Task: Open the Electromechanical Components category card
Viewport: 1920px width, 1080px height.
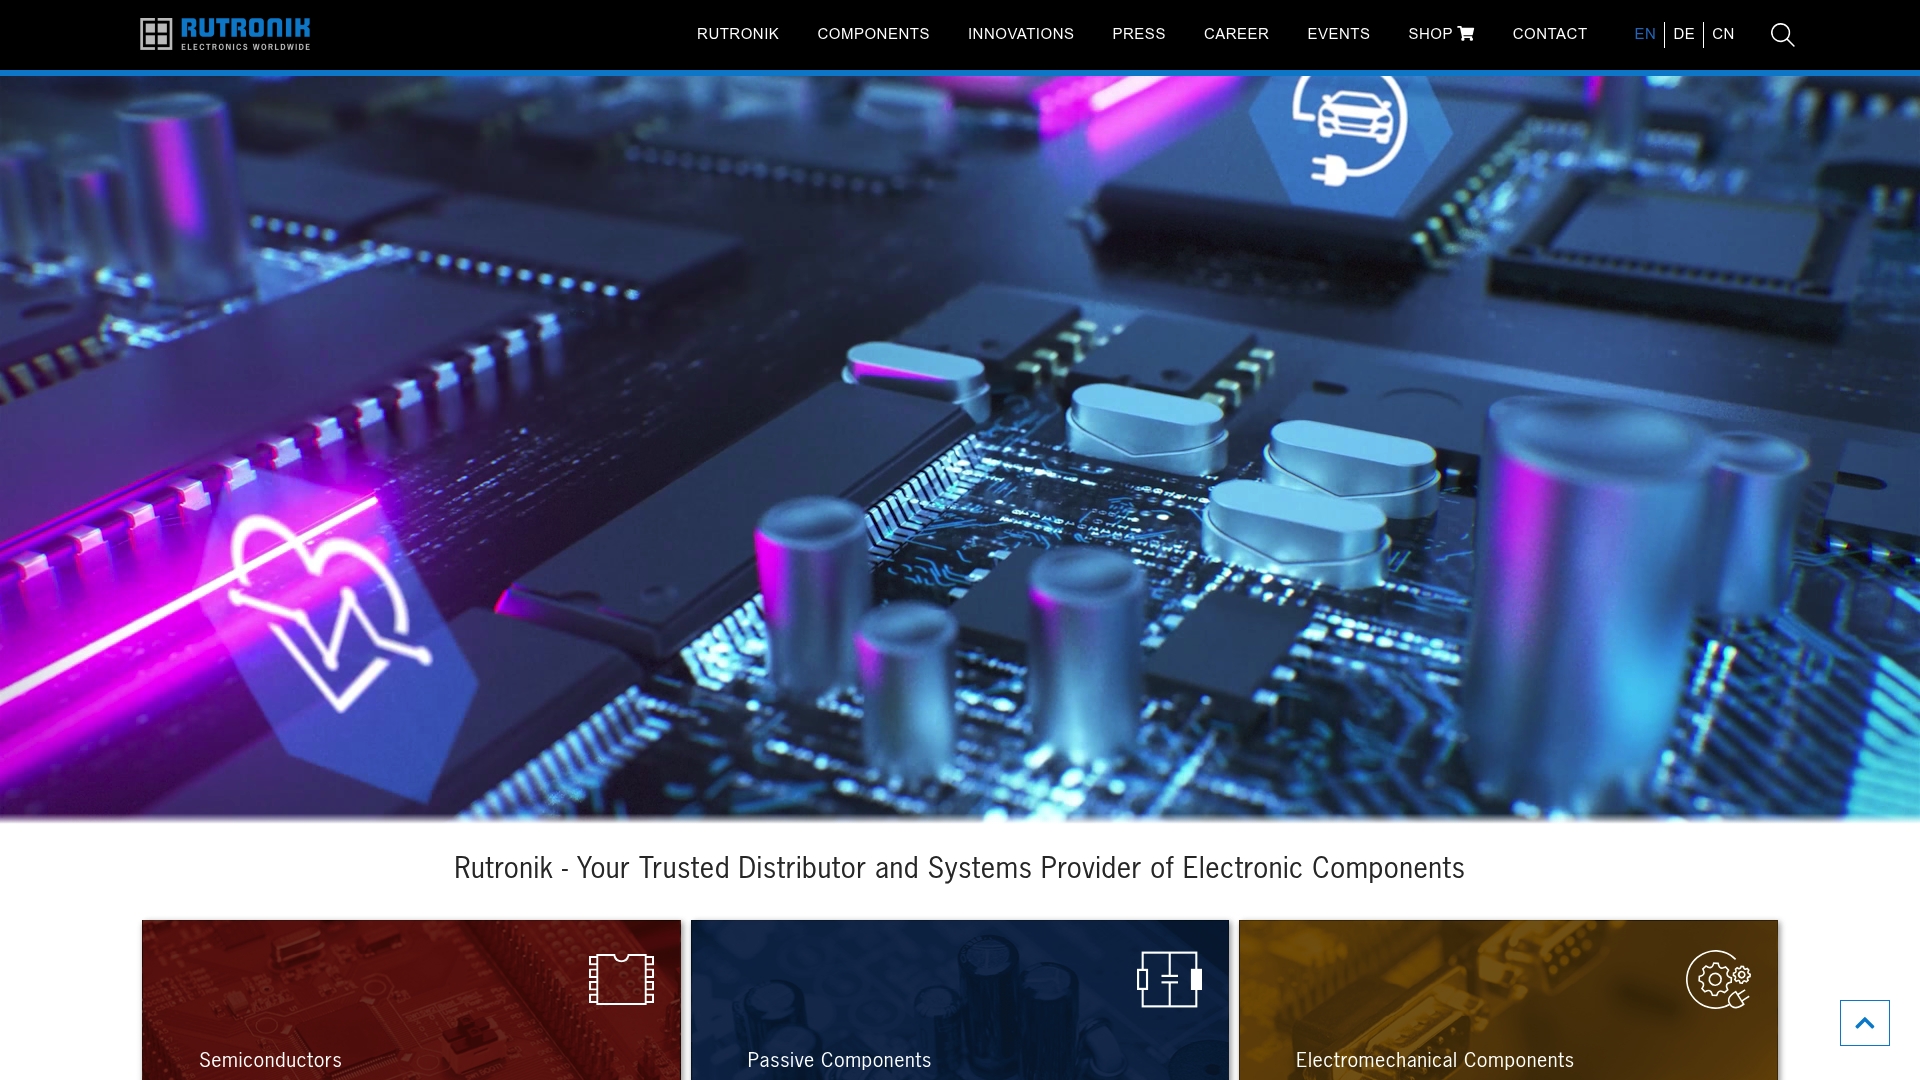Action: pos(1508,1000)
